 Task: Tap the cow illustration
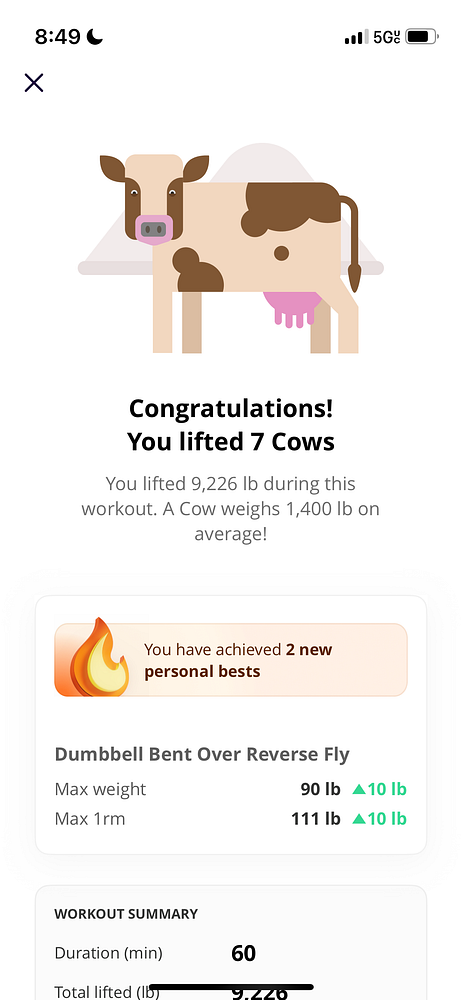(x=230, y=253)
